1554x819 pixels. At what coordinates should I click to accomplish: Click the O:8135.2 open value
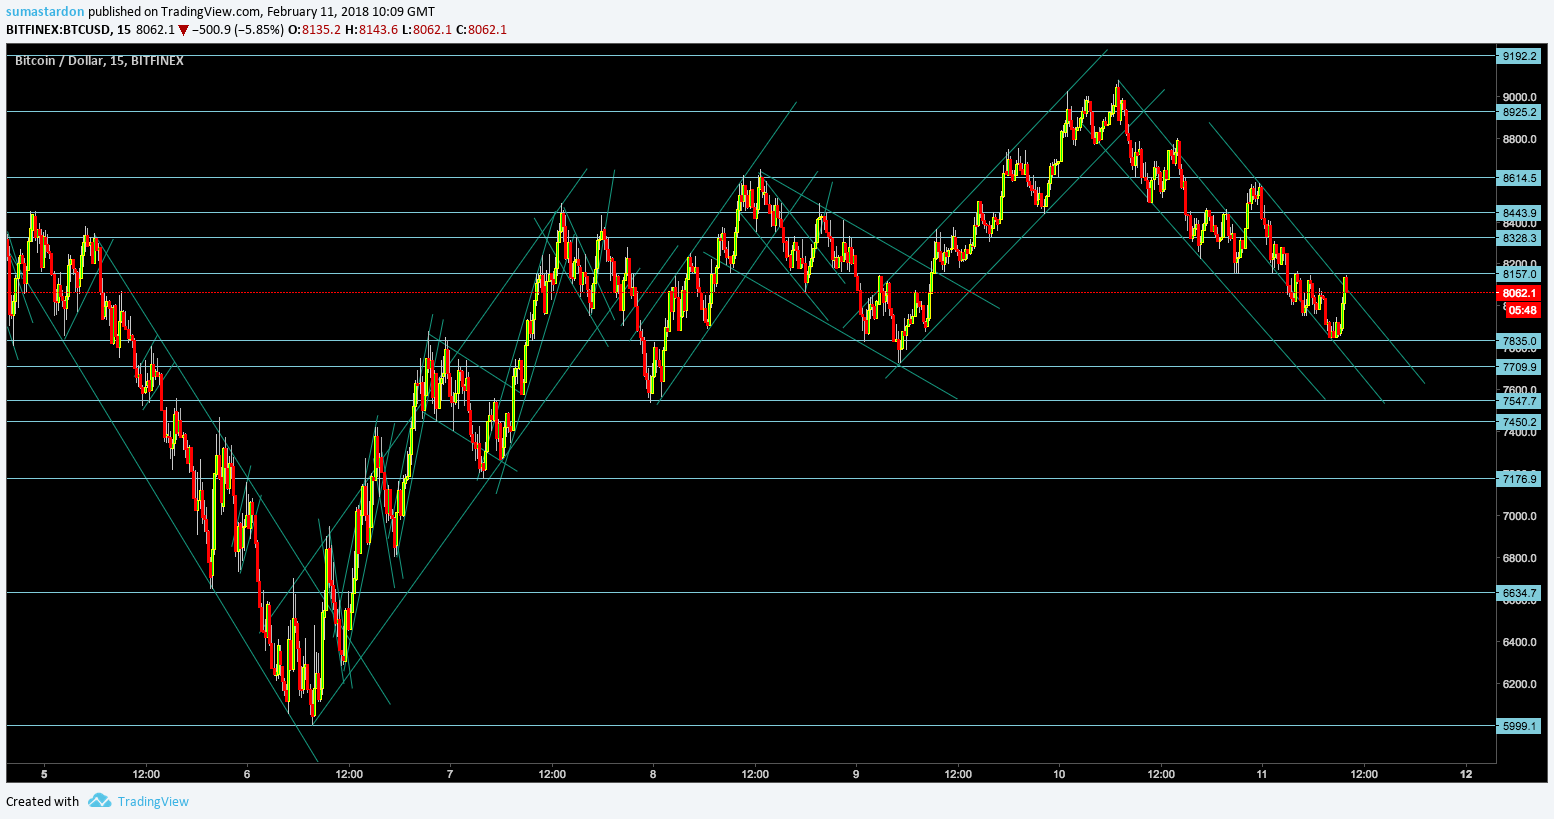pyautogui.click(x=314, y=30)
